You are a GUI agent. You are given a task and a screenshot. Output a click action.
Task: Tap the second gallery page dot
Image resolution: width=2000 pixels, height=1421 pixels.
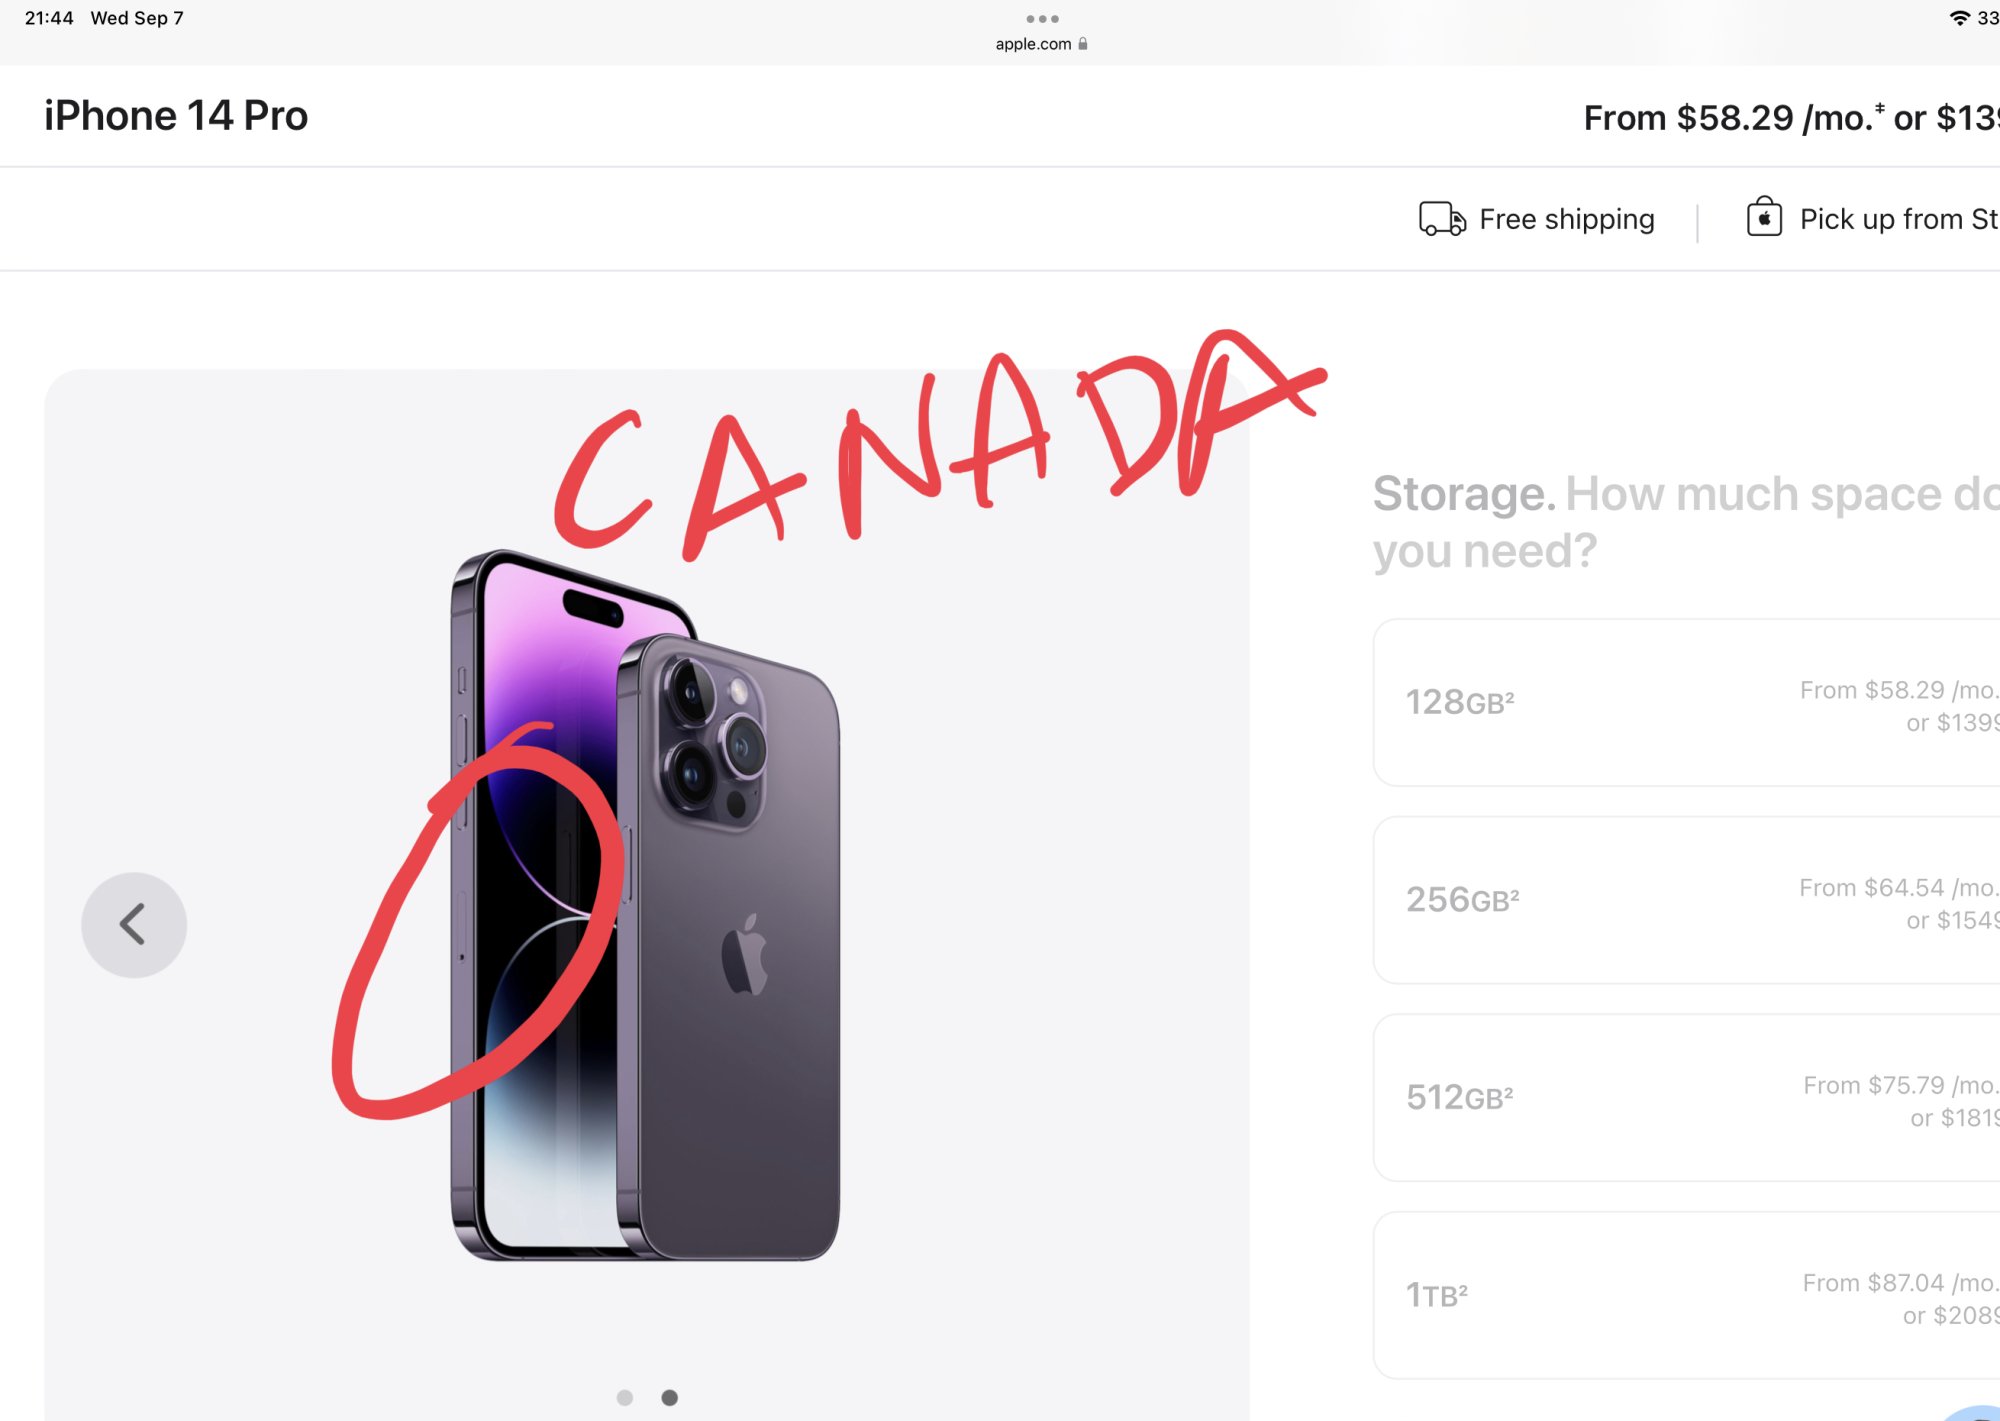pos(670,1398)
